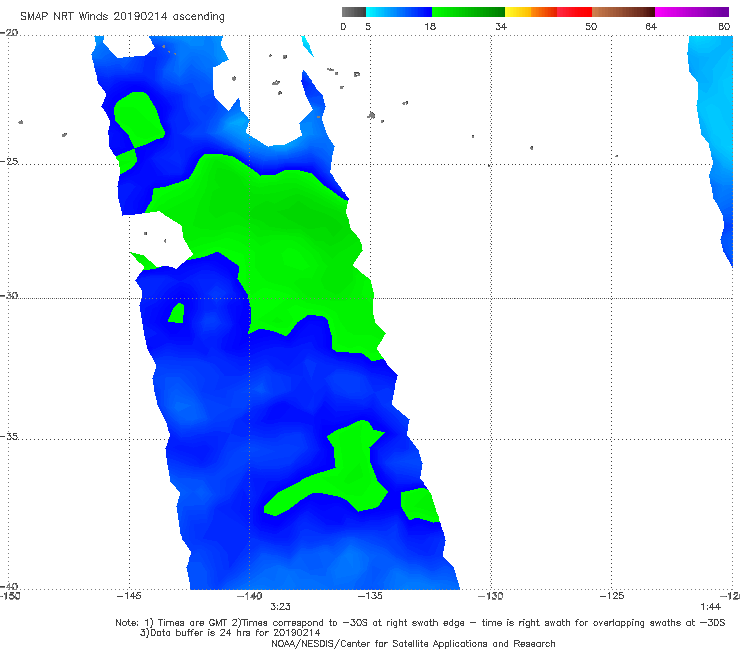The height and width of the screenshot is (650, 740).
Task: Click the color bar label '18'
Action: 430,26
